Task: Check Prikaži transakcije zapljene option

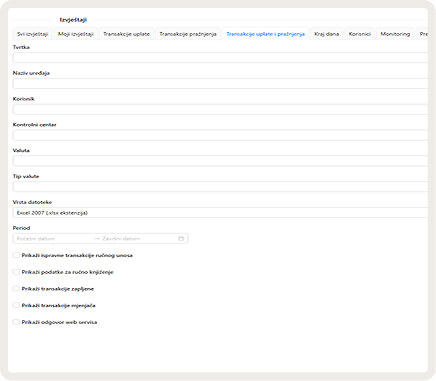Action: [16, 289]
